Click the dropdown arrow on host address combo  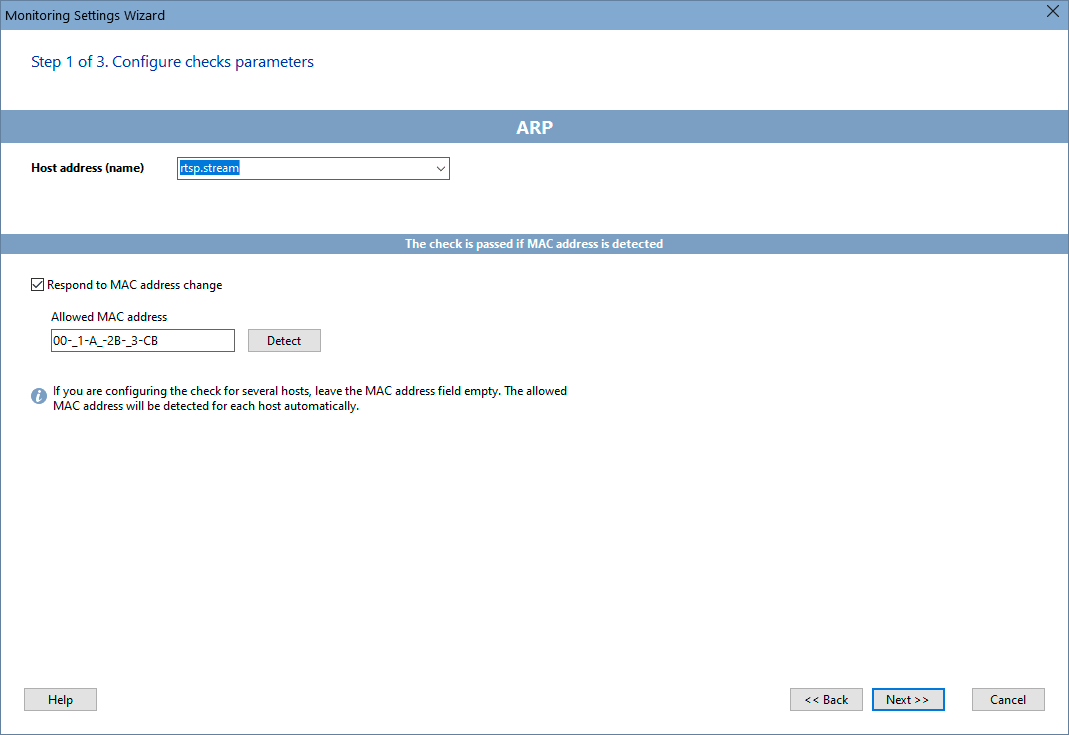click(x=440, y=168)
